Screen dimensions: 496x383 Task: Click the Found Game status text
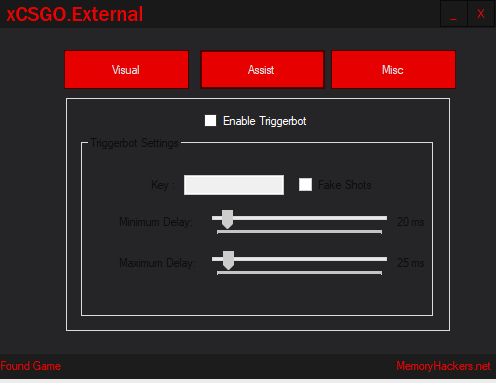coord(31,366)
